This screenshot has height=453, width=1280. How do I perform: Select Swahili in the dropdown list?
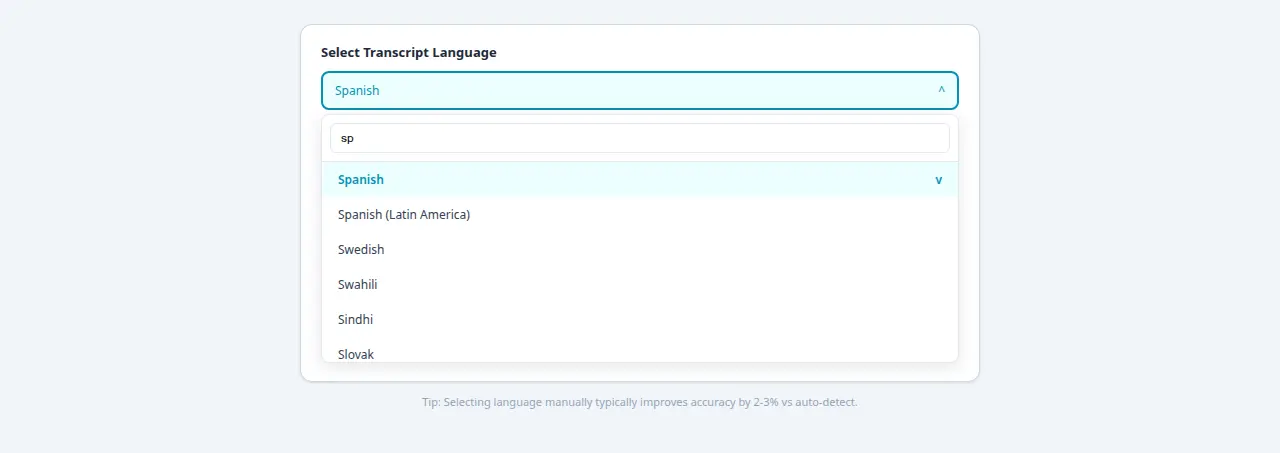click(639, 285)
